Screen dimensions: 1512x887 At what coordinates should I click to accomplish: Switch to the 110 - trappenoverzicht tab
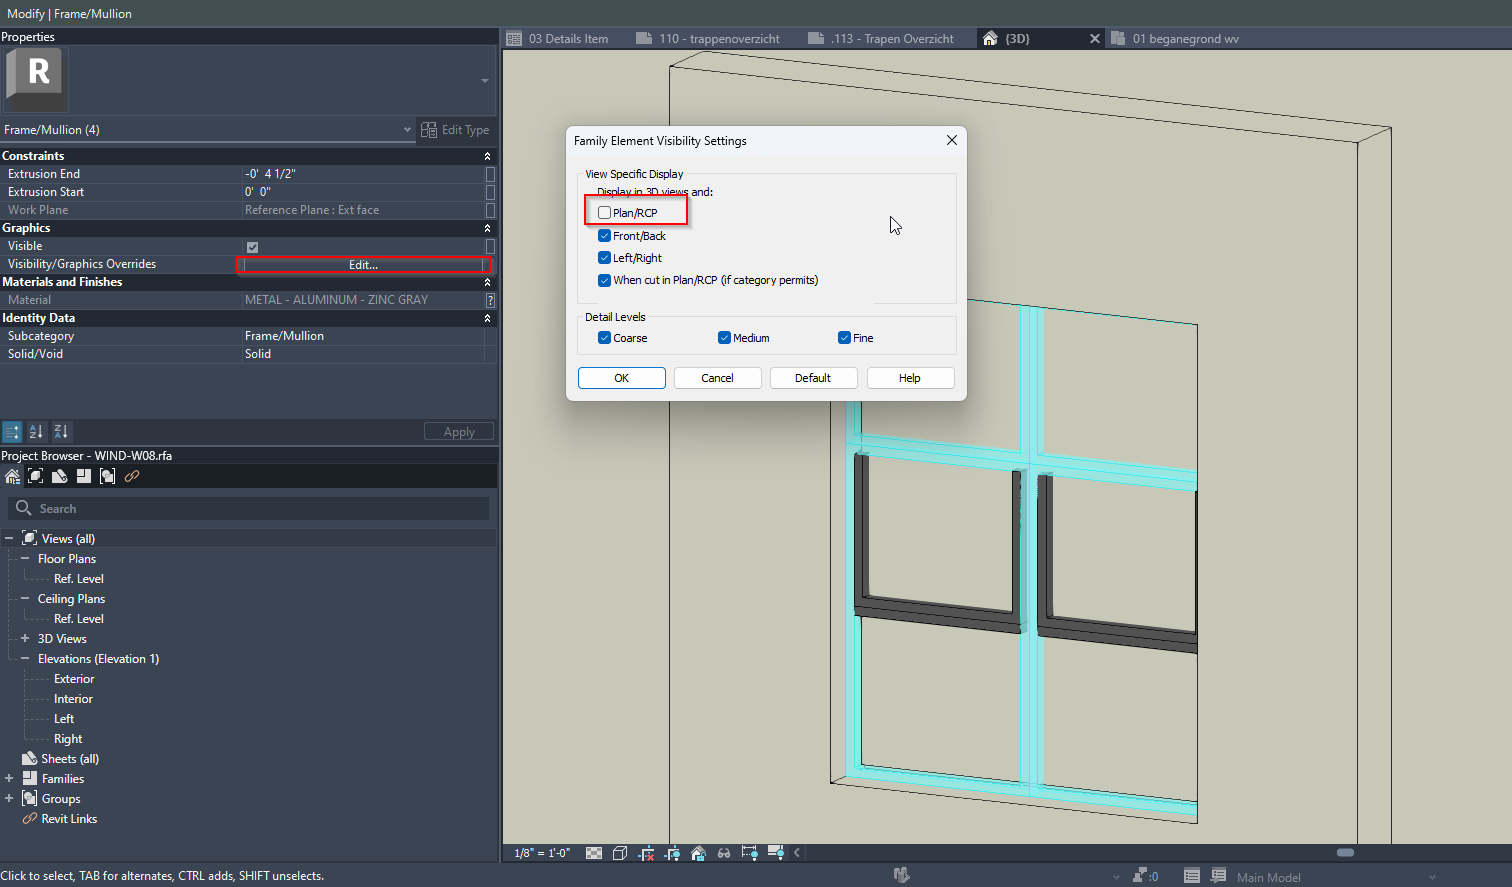(708, 39)
